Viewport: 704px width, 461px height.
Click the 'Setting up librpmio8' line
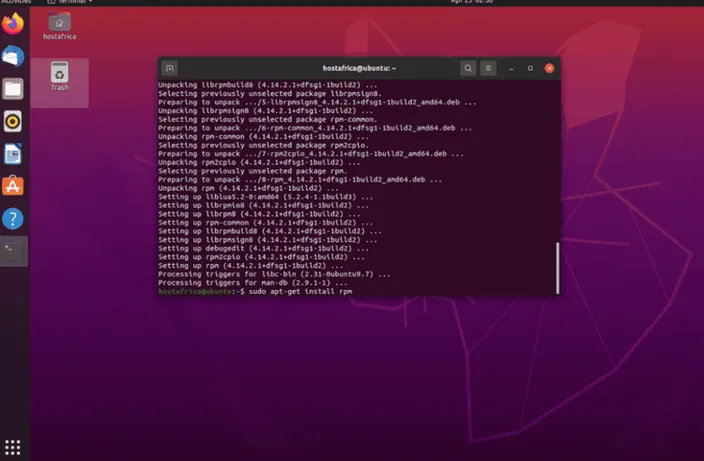pyautogui.click(x=264, y=205)
